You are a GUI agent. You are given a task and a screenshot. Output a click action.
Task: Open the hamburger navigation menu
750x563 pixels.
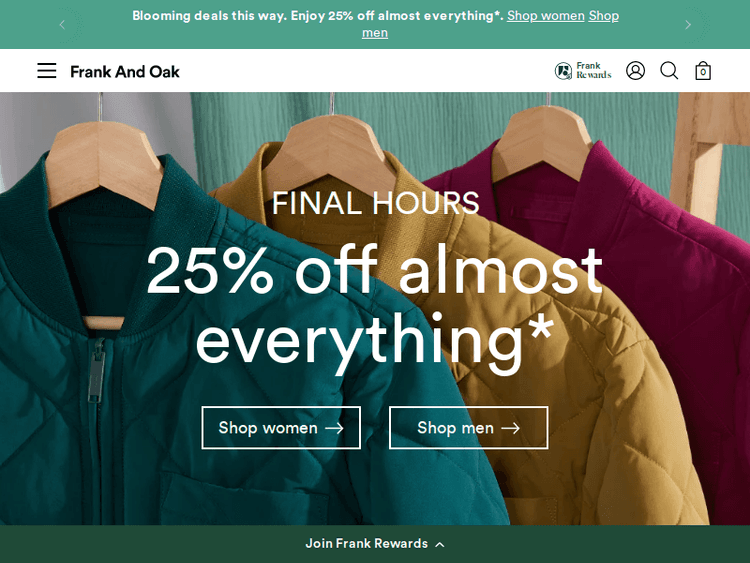[47, 71]
